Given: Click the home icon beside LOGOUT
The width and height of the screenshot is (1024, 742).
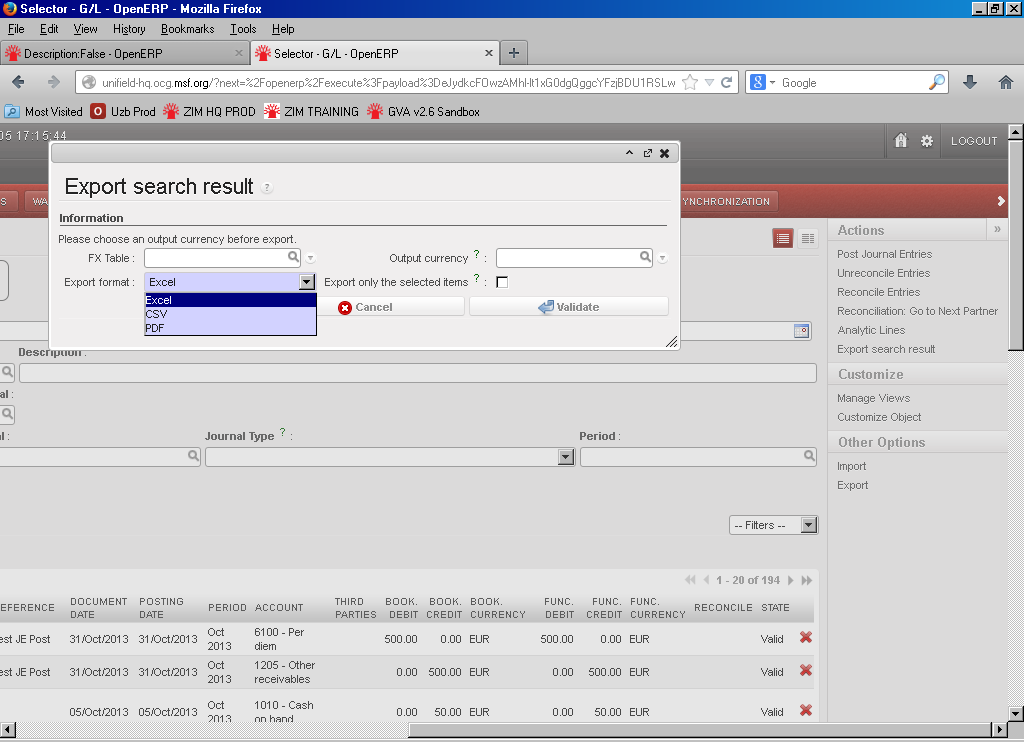Looking at the screenshot, I should [x=900, y=141].
